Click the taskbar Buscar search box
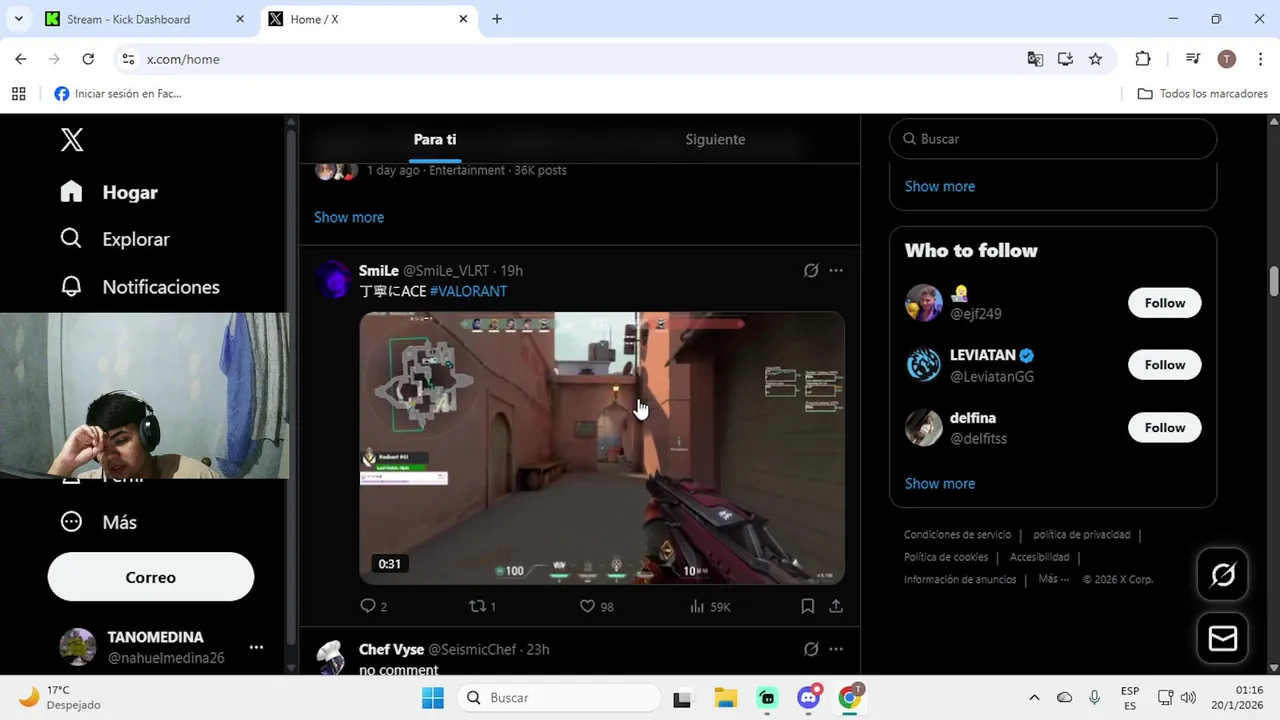 (x=560, y=698)
